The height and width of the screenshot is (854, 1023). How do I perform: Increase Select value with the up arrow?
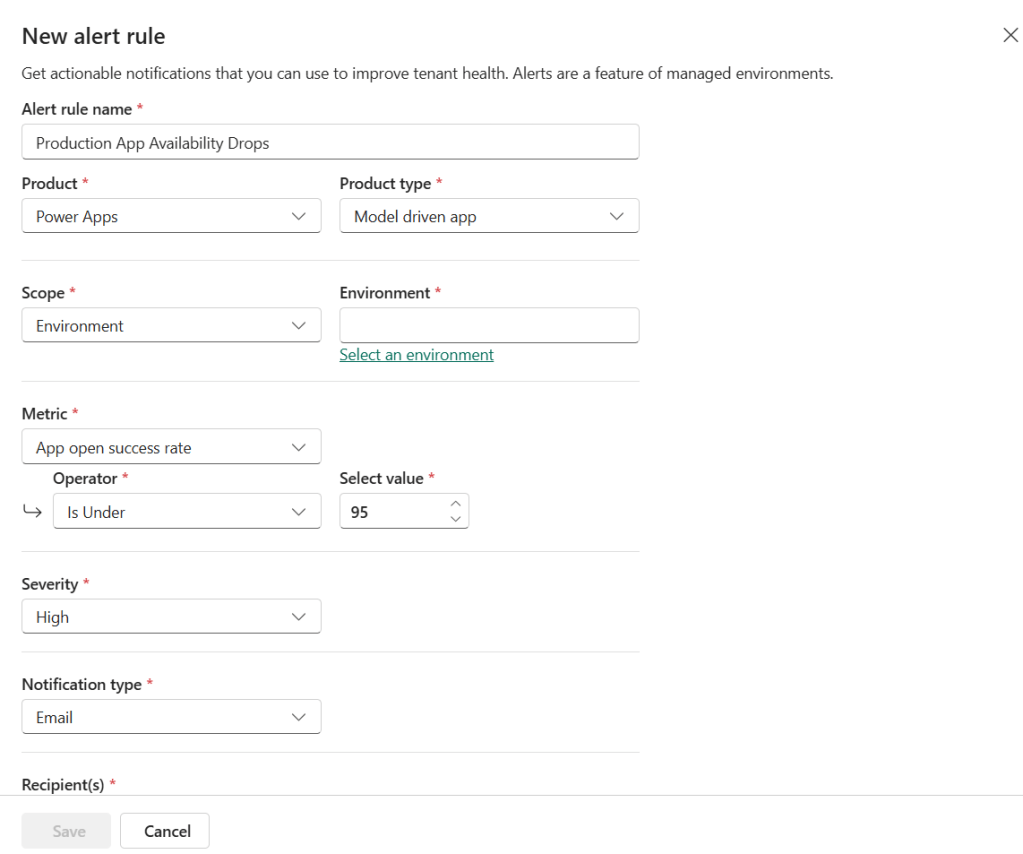point(456,504)
